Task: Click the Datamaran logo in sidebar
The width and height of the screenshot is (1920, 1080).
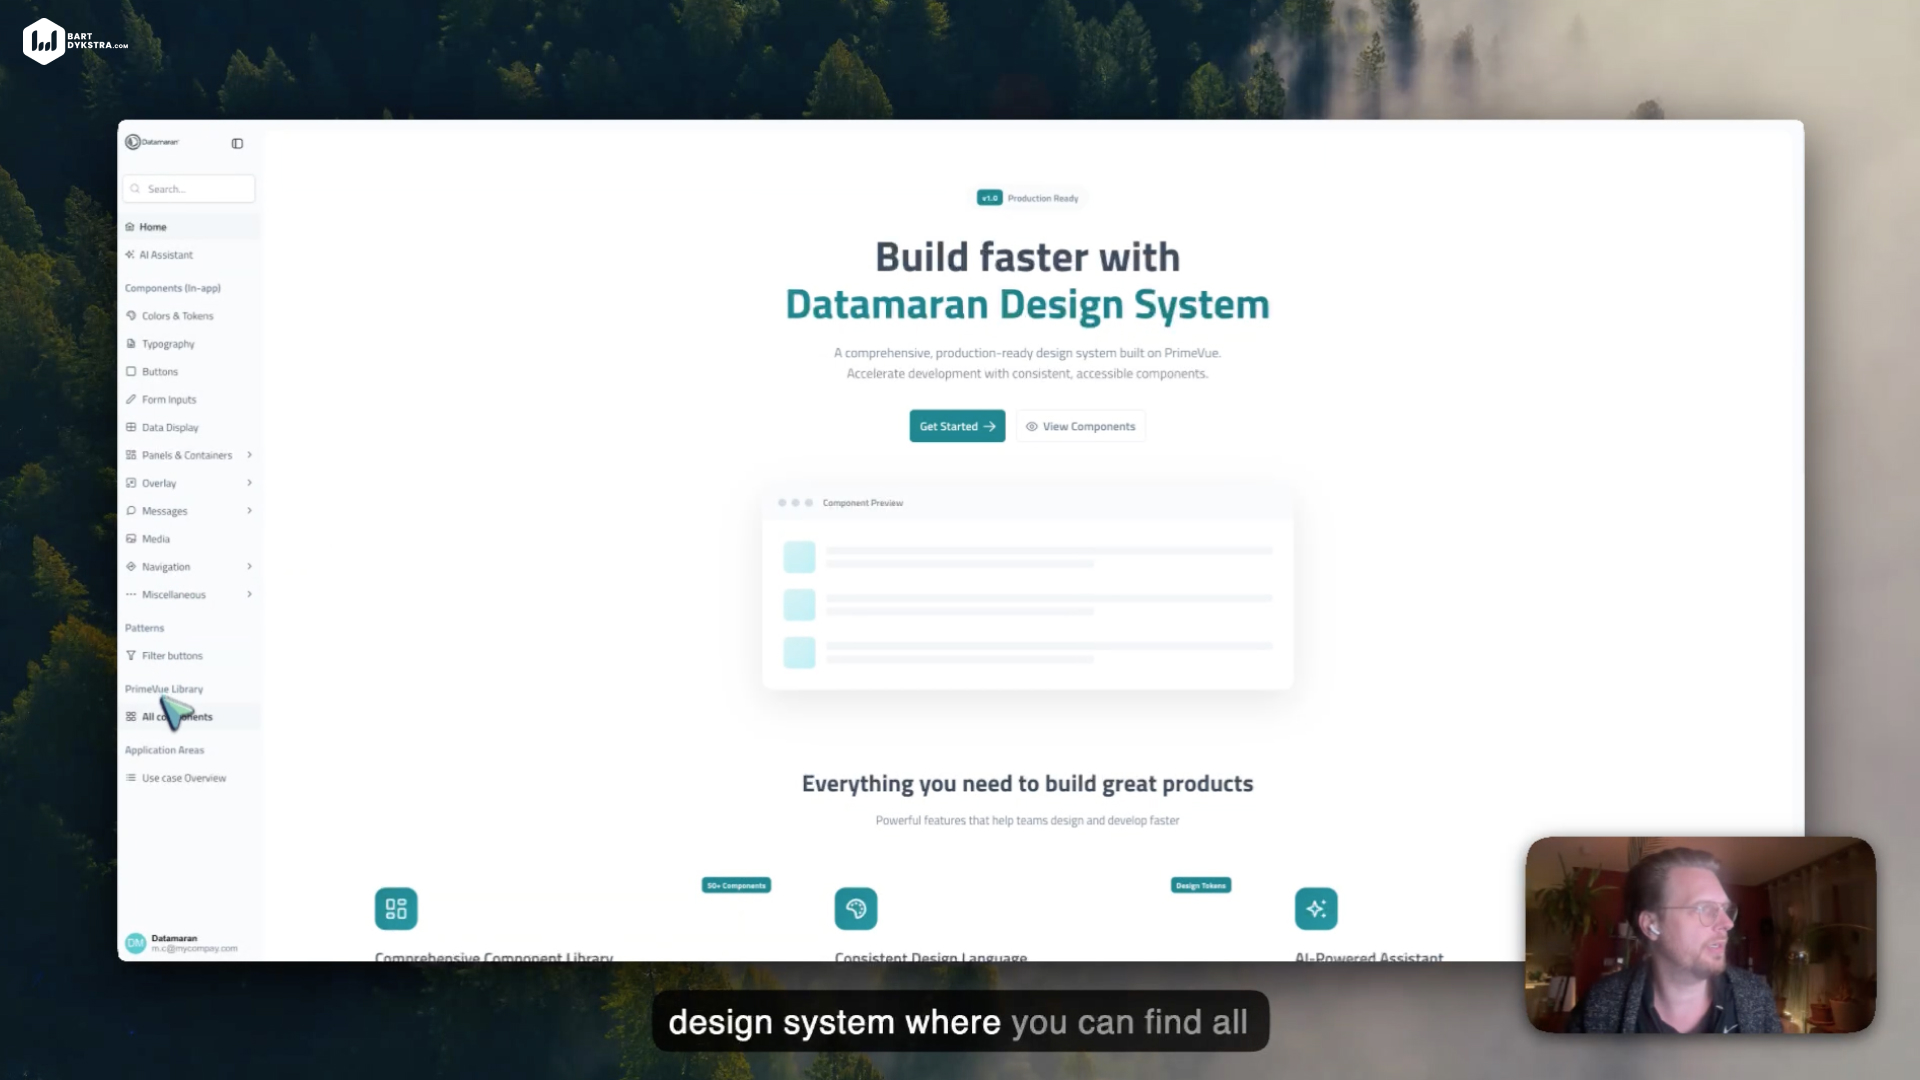Action: coord(152,142)
